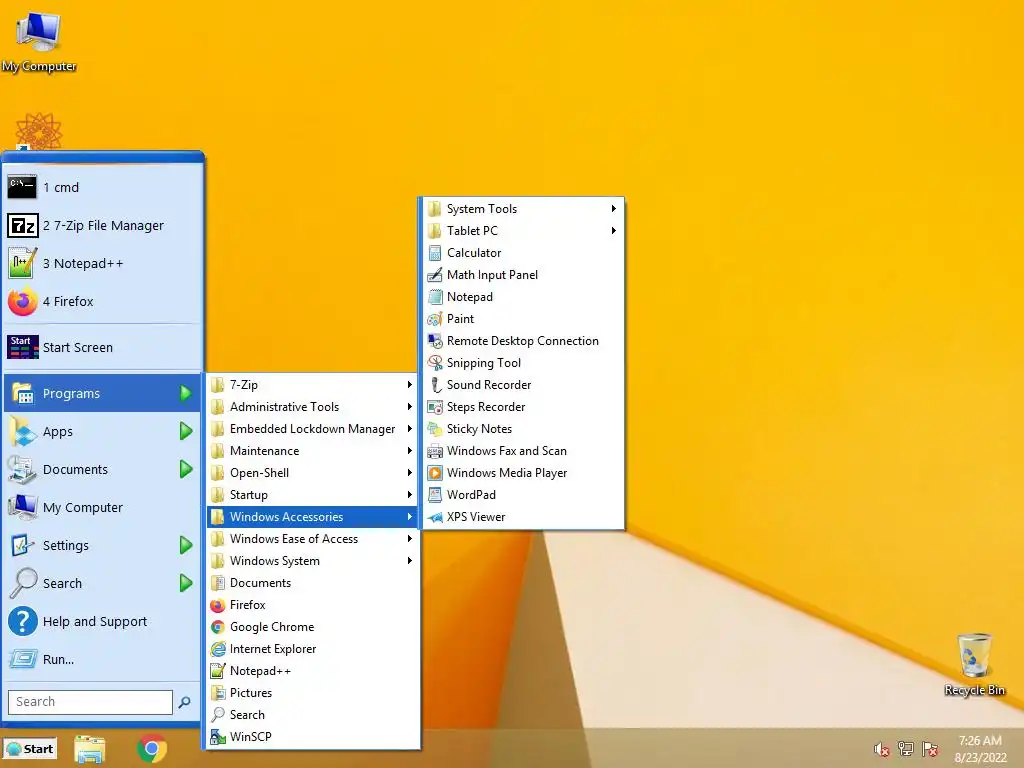
Task: Launch Snipping Tool
Action: click(x=522, y=362)
